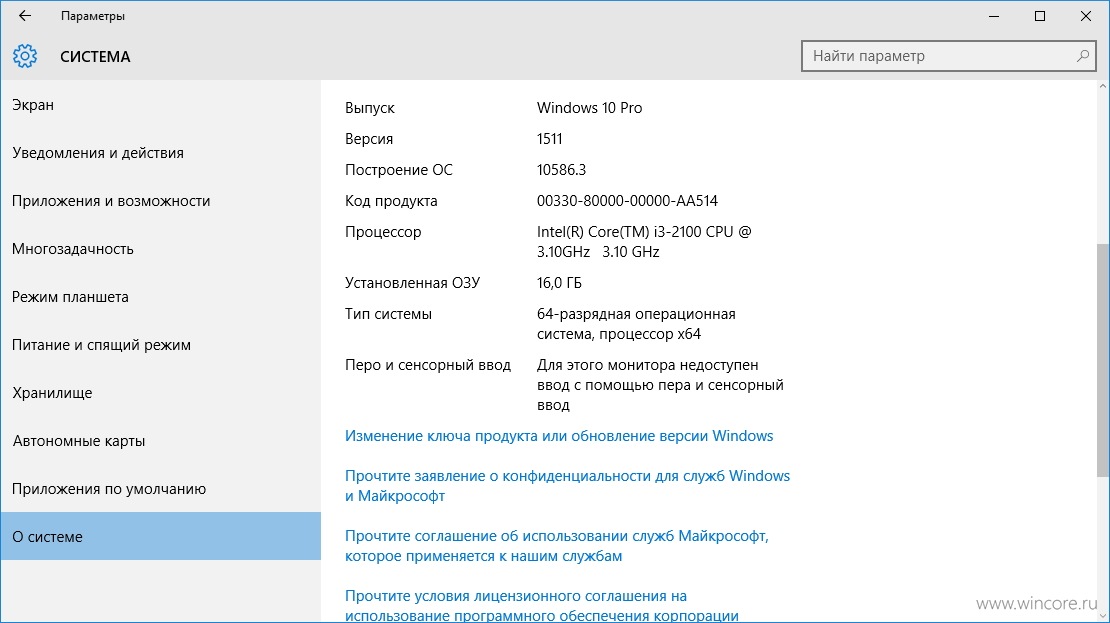Focus the 'Найти параметр' search field
The height and width of the screenshot is (623, 1110).
pyautogui.click(x=949, y=56)
